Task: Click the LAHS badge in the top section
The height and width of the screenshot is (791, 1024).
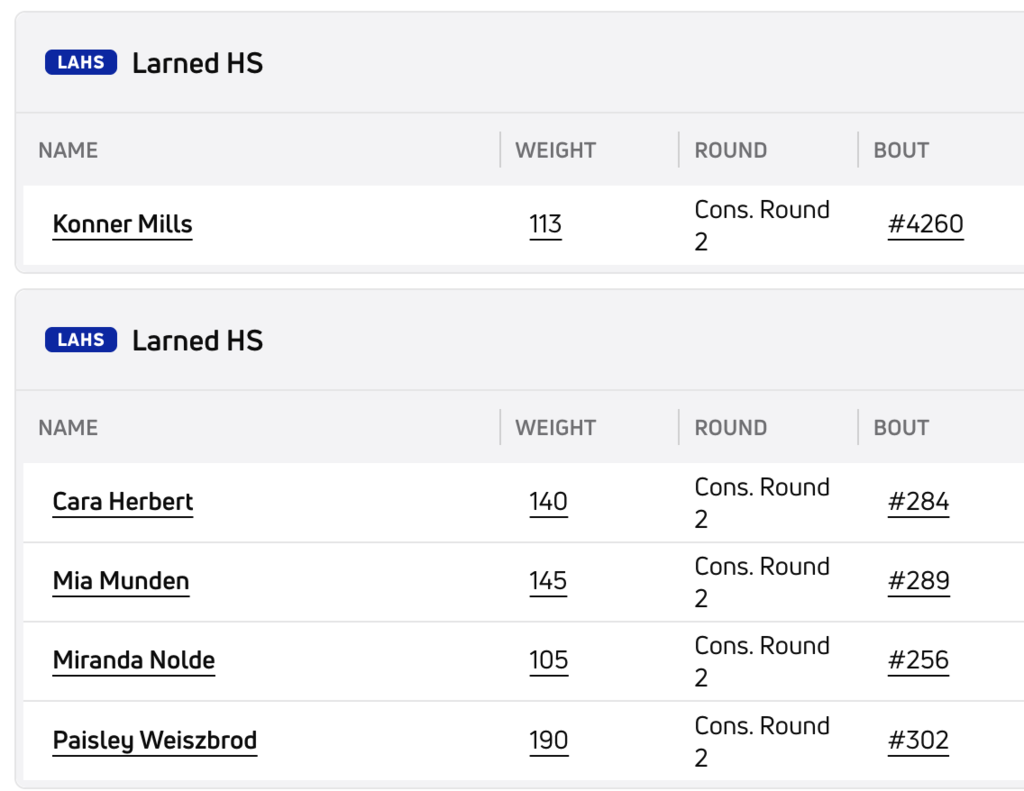Action: tap(81, 62)
